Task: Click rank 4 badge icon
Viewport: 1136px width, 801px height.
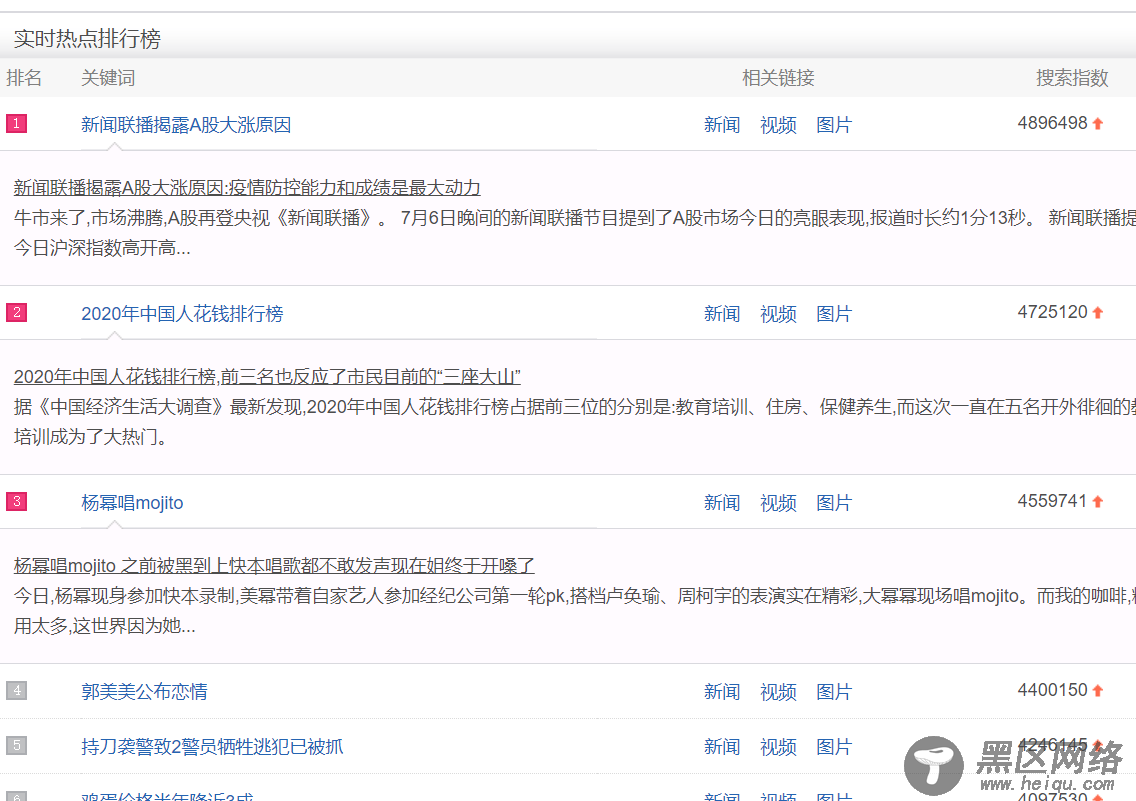Action: click(x=17, y=690)
